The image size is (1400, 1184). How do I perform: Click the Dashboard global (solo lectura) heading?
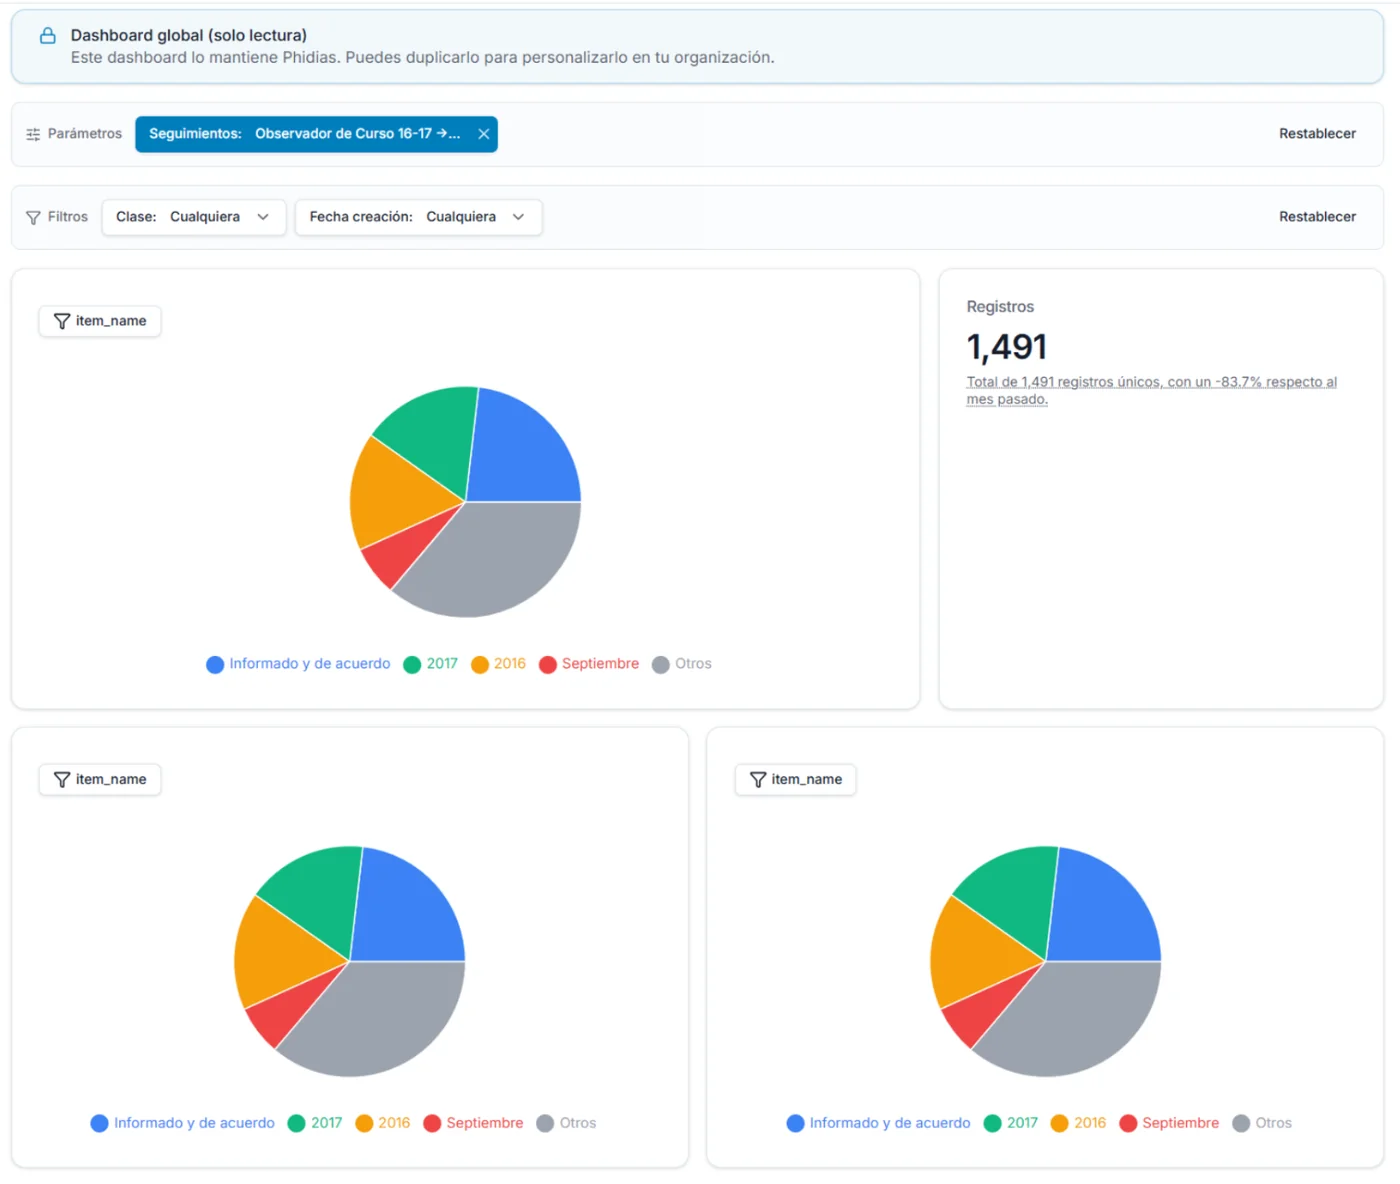pyautogui.click(x=189, y=36)
